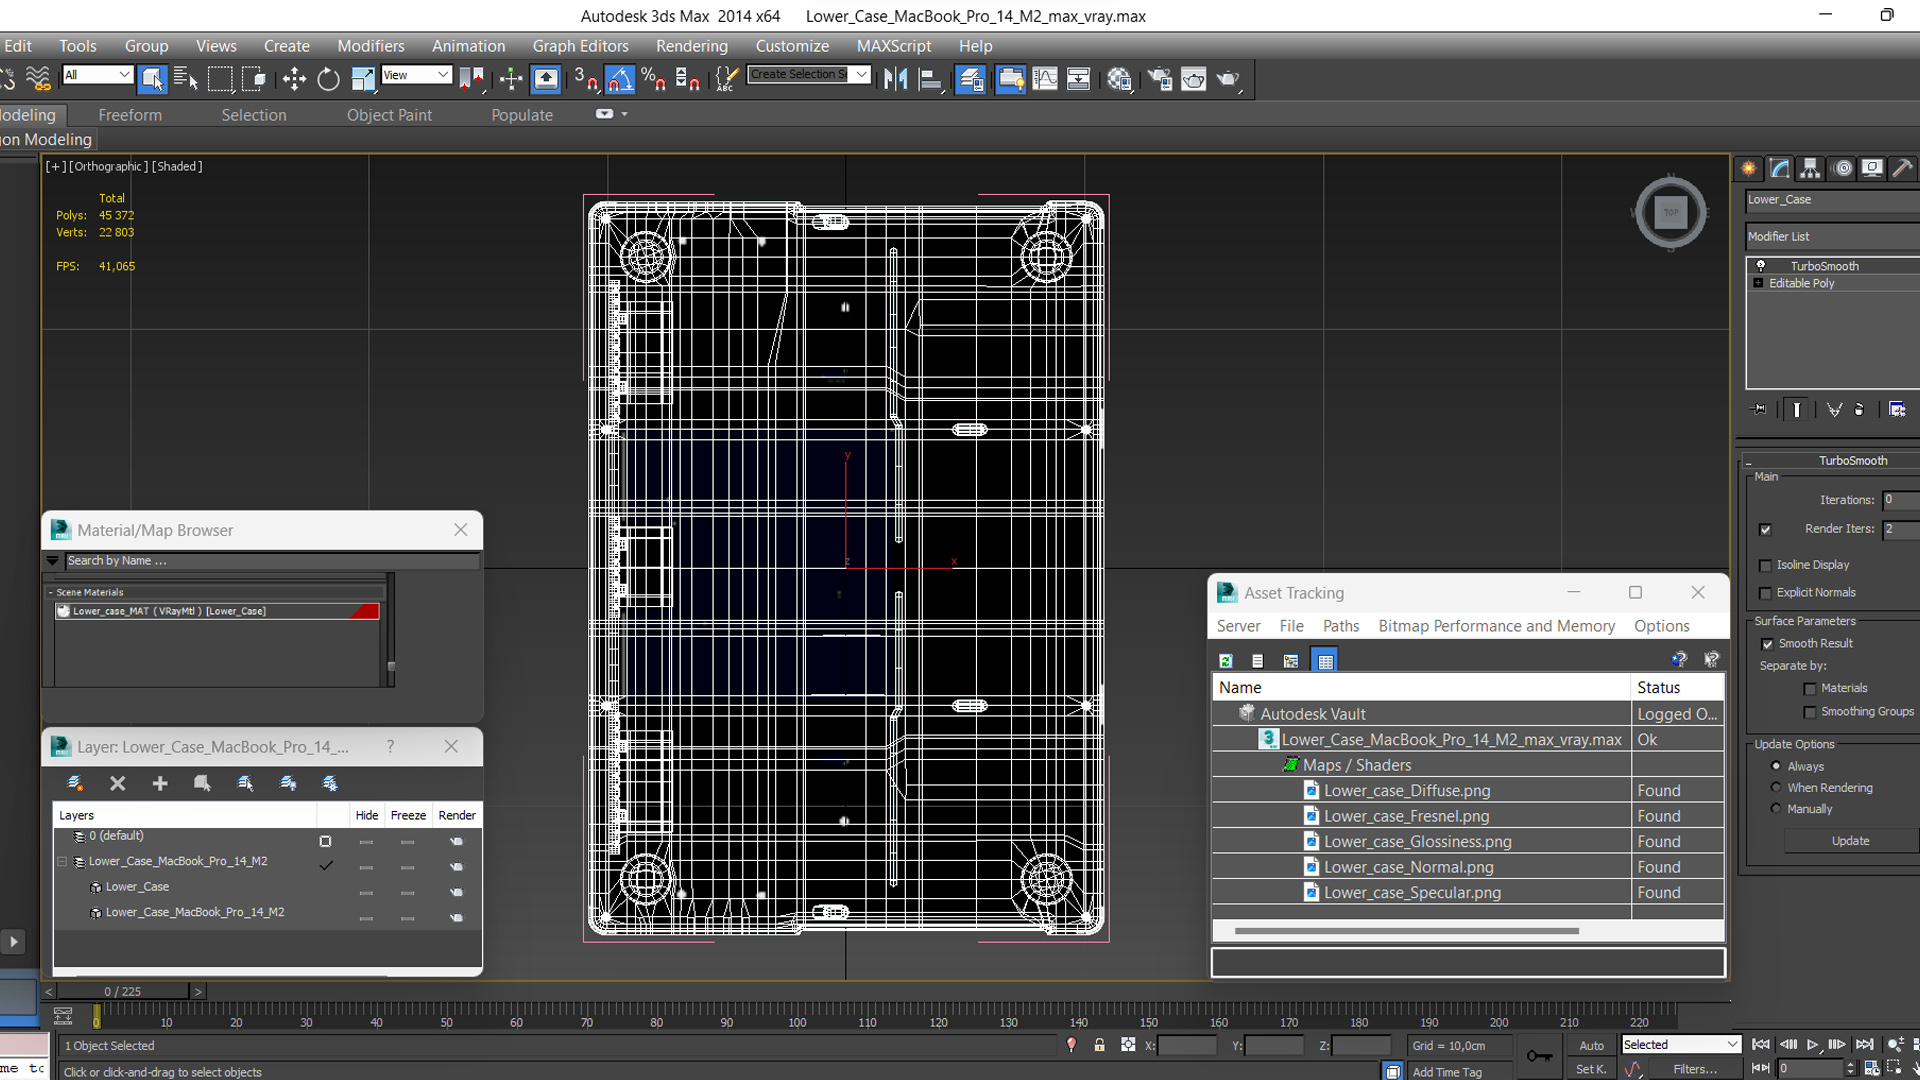Expand Editable Poly in modifier stack
The width and height of the screenshot is (1920, 1080).
(1758, 283)
